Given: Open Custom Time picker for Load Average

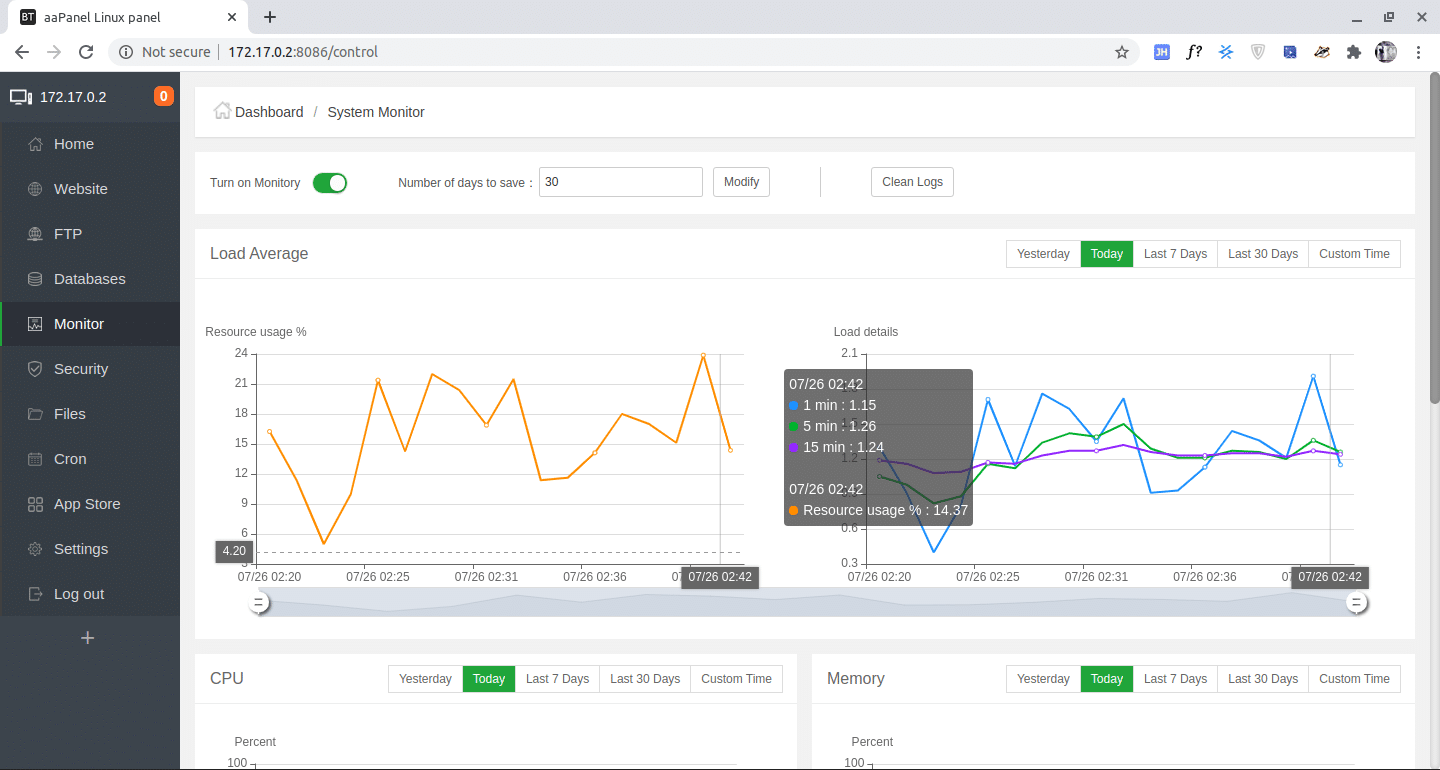Looking at the screenshot, I should click(x=1354, y=254).
